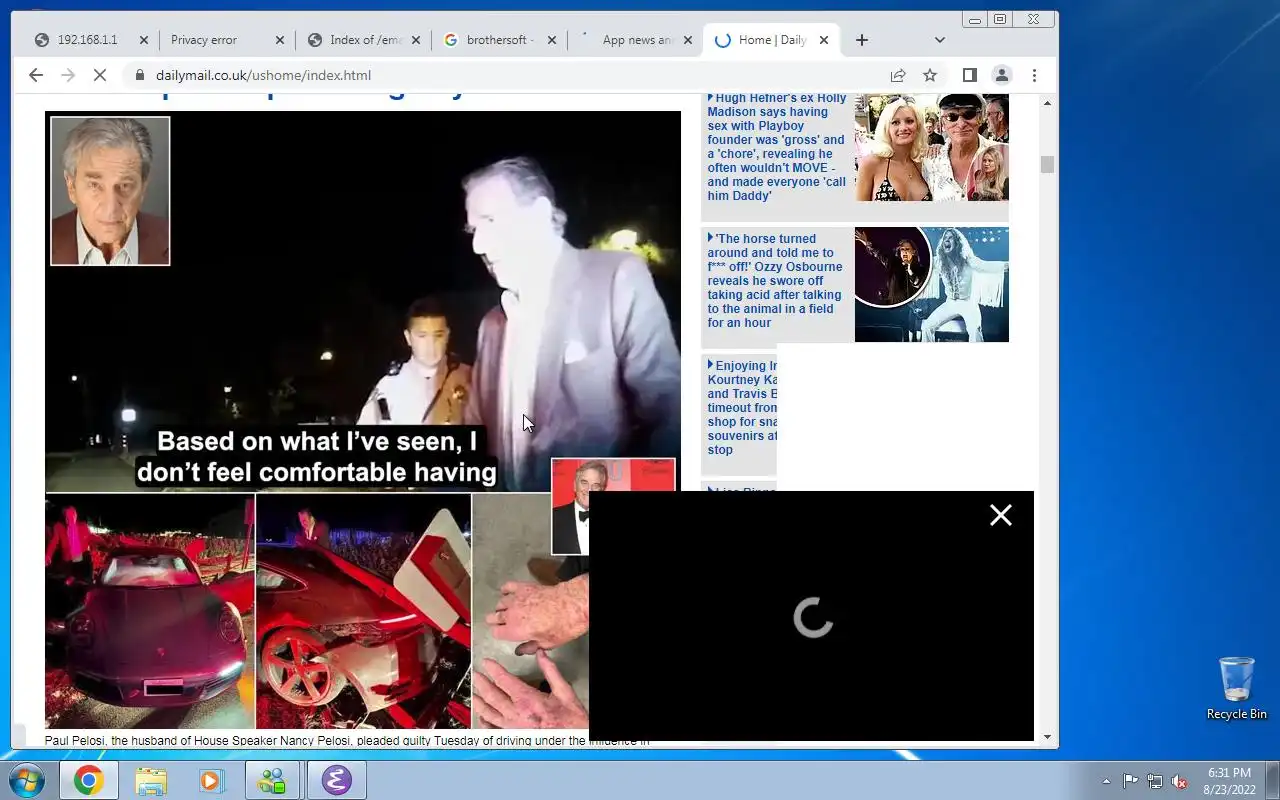1280x800 pixels.
Task: Switch to the Privacy error tab
Action: pos(204,40)
